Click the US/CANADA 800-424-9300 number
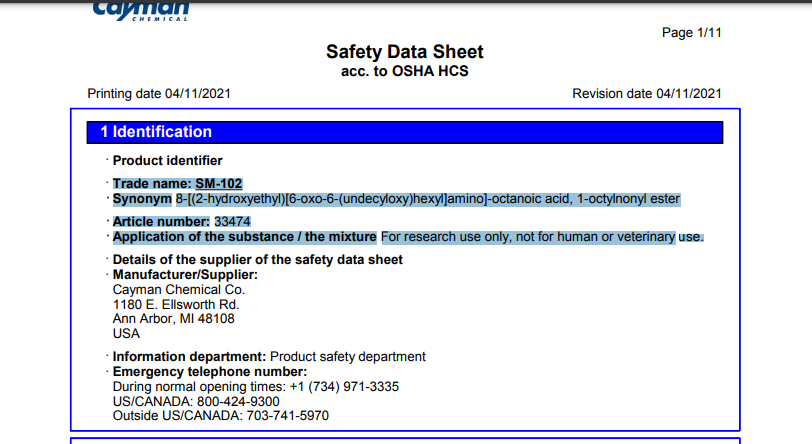Screen dimensions: 812x444 238,401
